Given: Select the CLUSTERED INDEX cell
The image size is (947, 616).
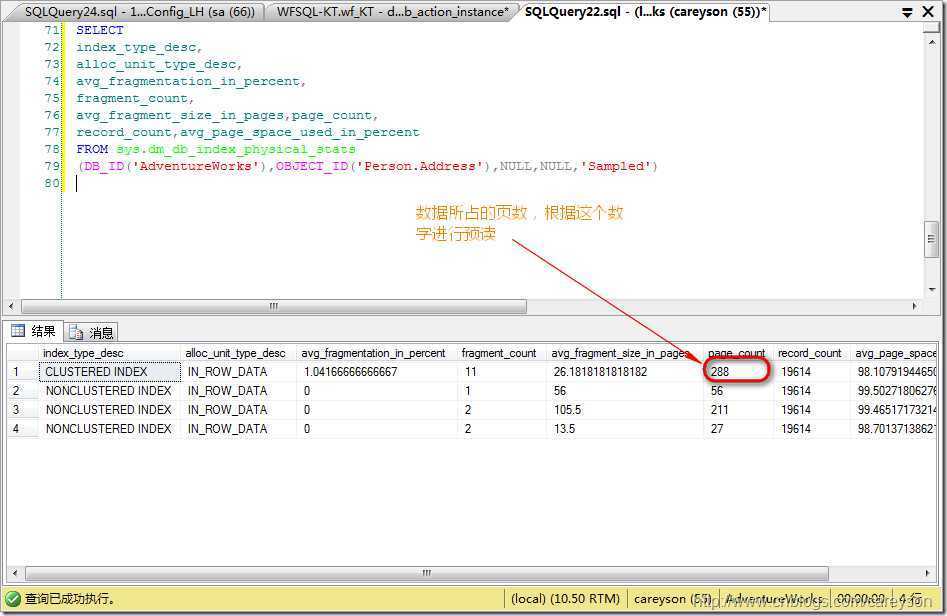Looking at the screenshot, I should pos(110,372).
